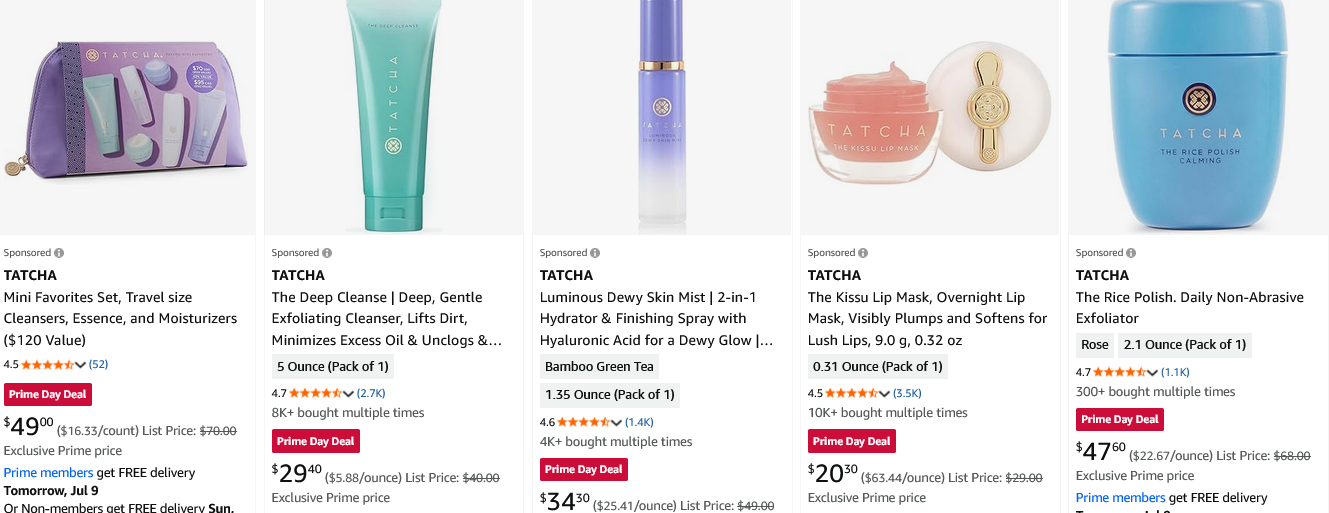Expand rating dropdown arrow for The Rice Polish
Viewport: 1329px width, 513px height.
[x=1153, y=372]
